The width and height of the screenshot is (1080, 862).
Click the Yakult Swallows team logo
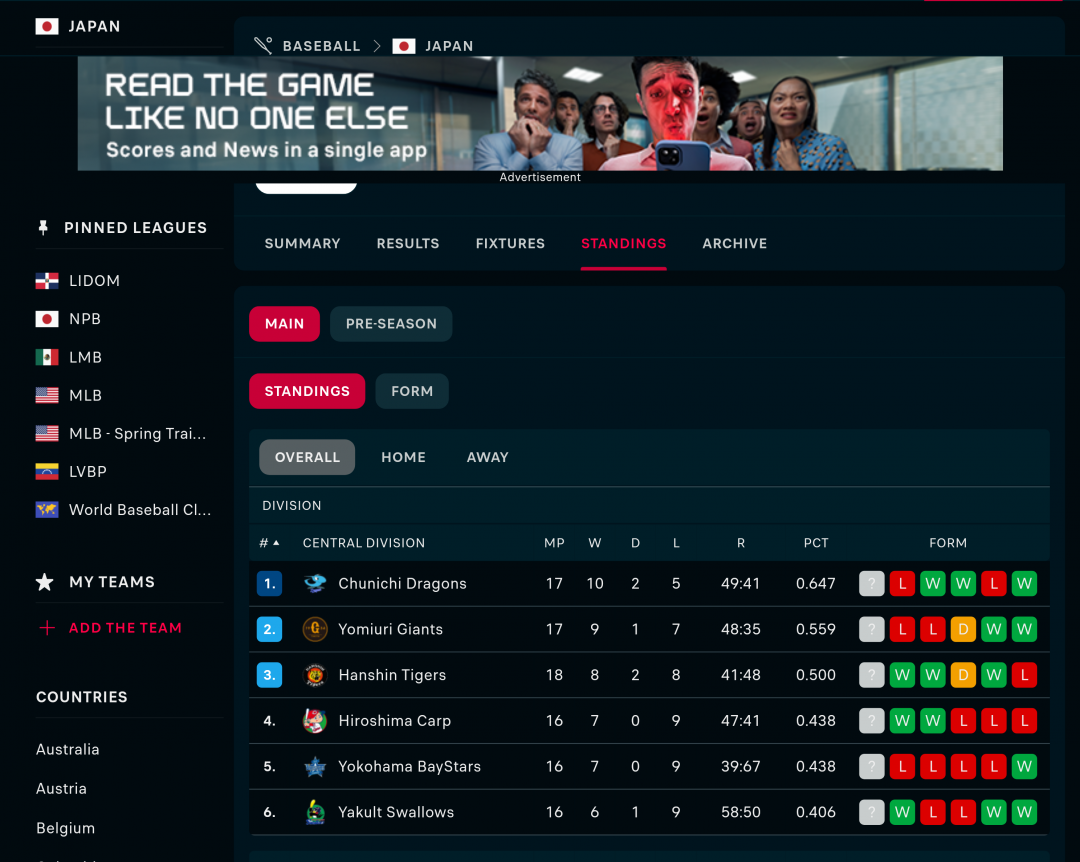(315, 813)
